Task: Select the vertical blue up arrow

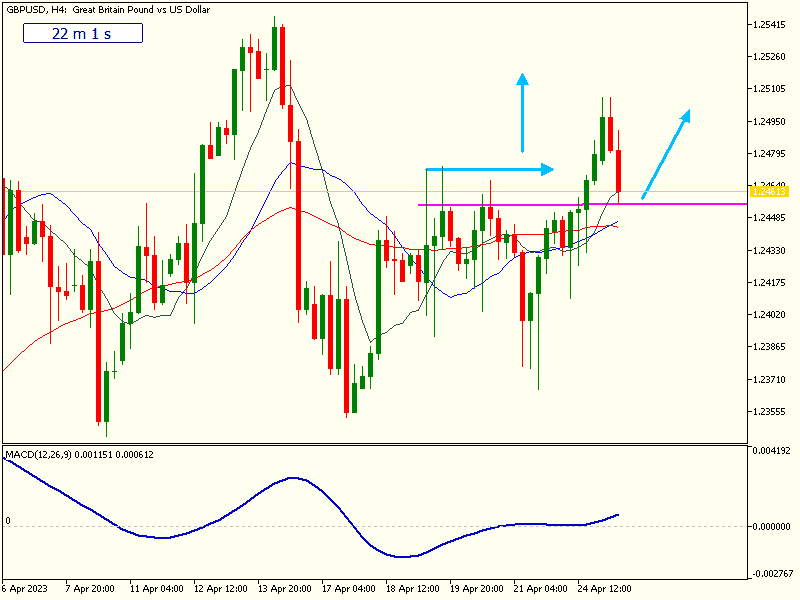Action: (x=521, y=115)
